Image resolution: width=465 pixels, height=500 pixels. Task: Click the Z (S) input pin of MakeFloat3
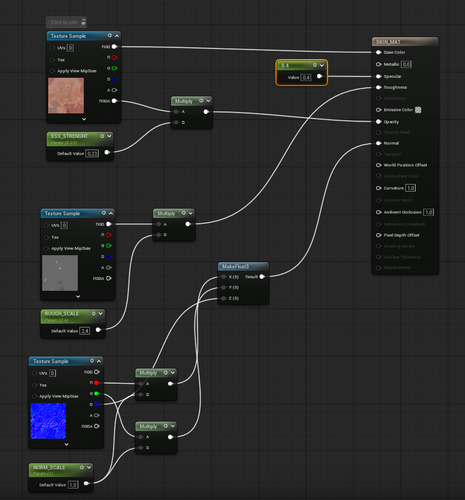224,298
